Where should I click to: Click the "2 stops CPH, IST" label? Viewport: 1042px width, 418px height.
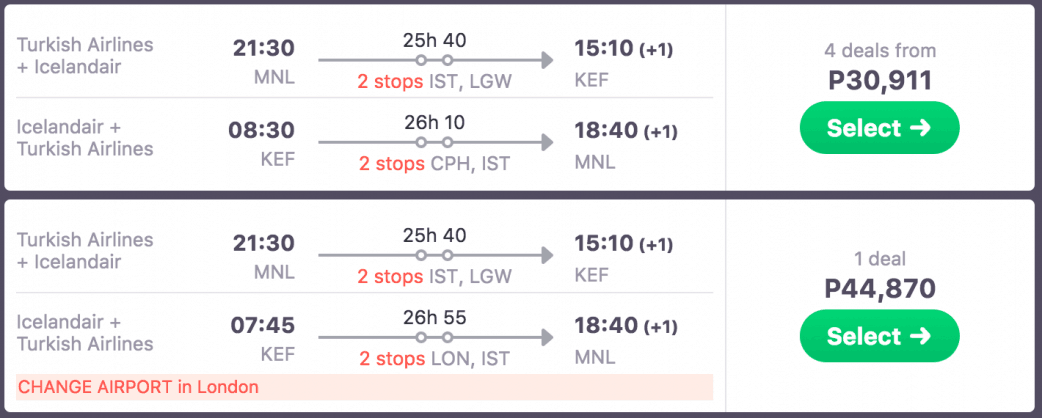434,163
